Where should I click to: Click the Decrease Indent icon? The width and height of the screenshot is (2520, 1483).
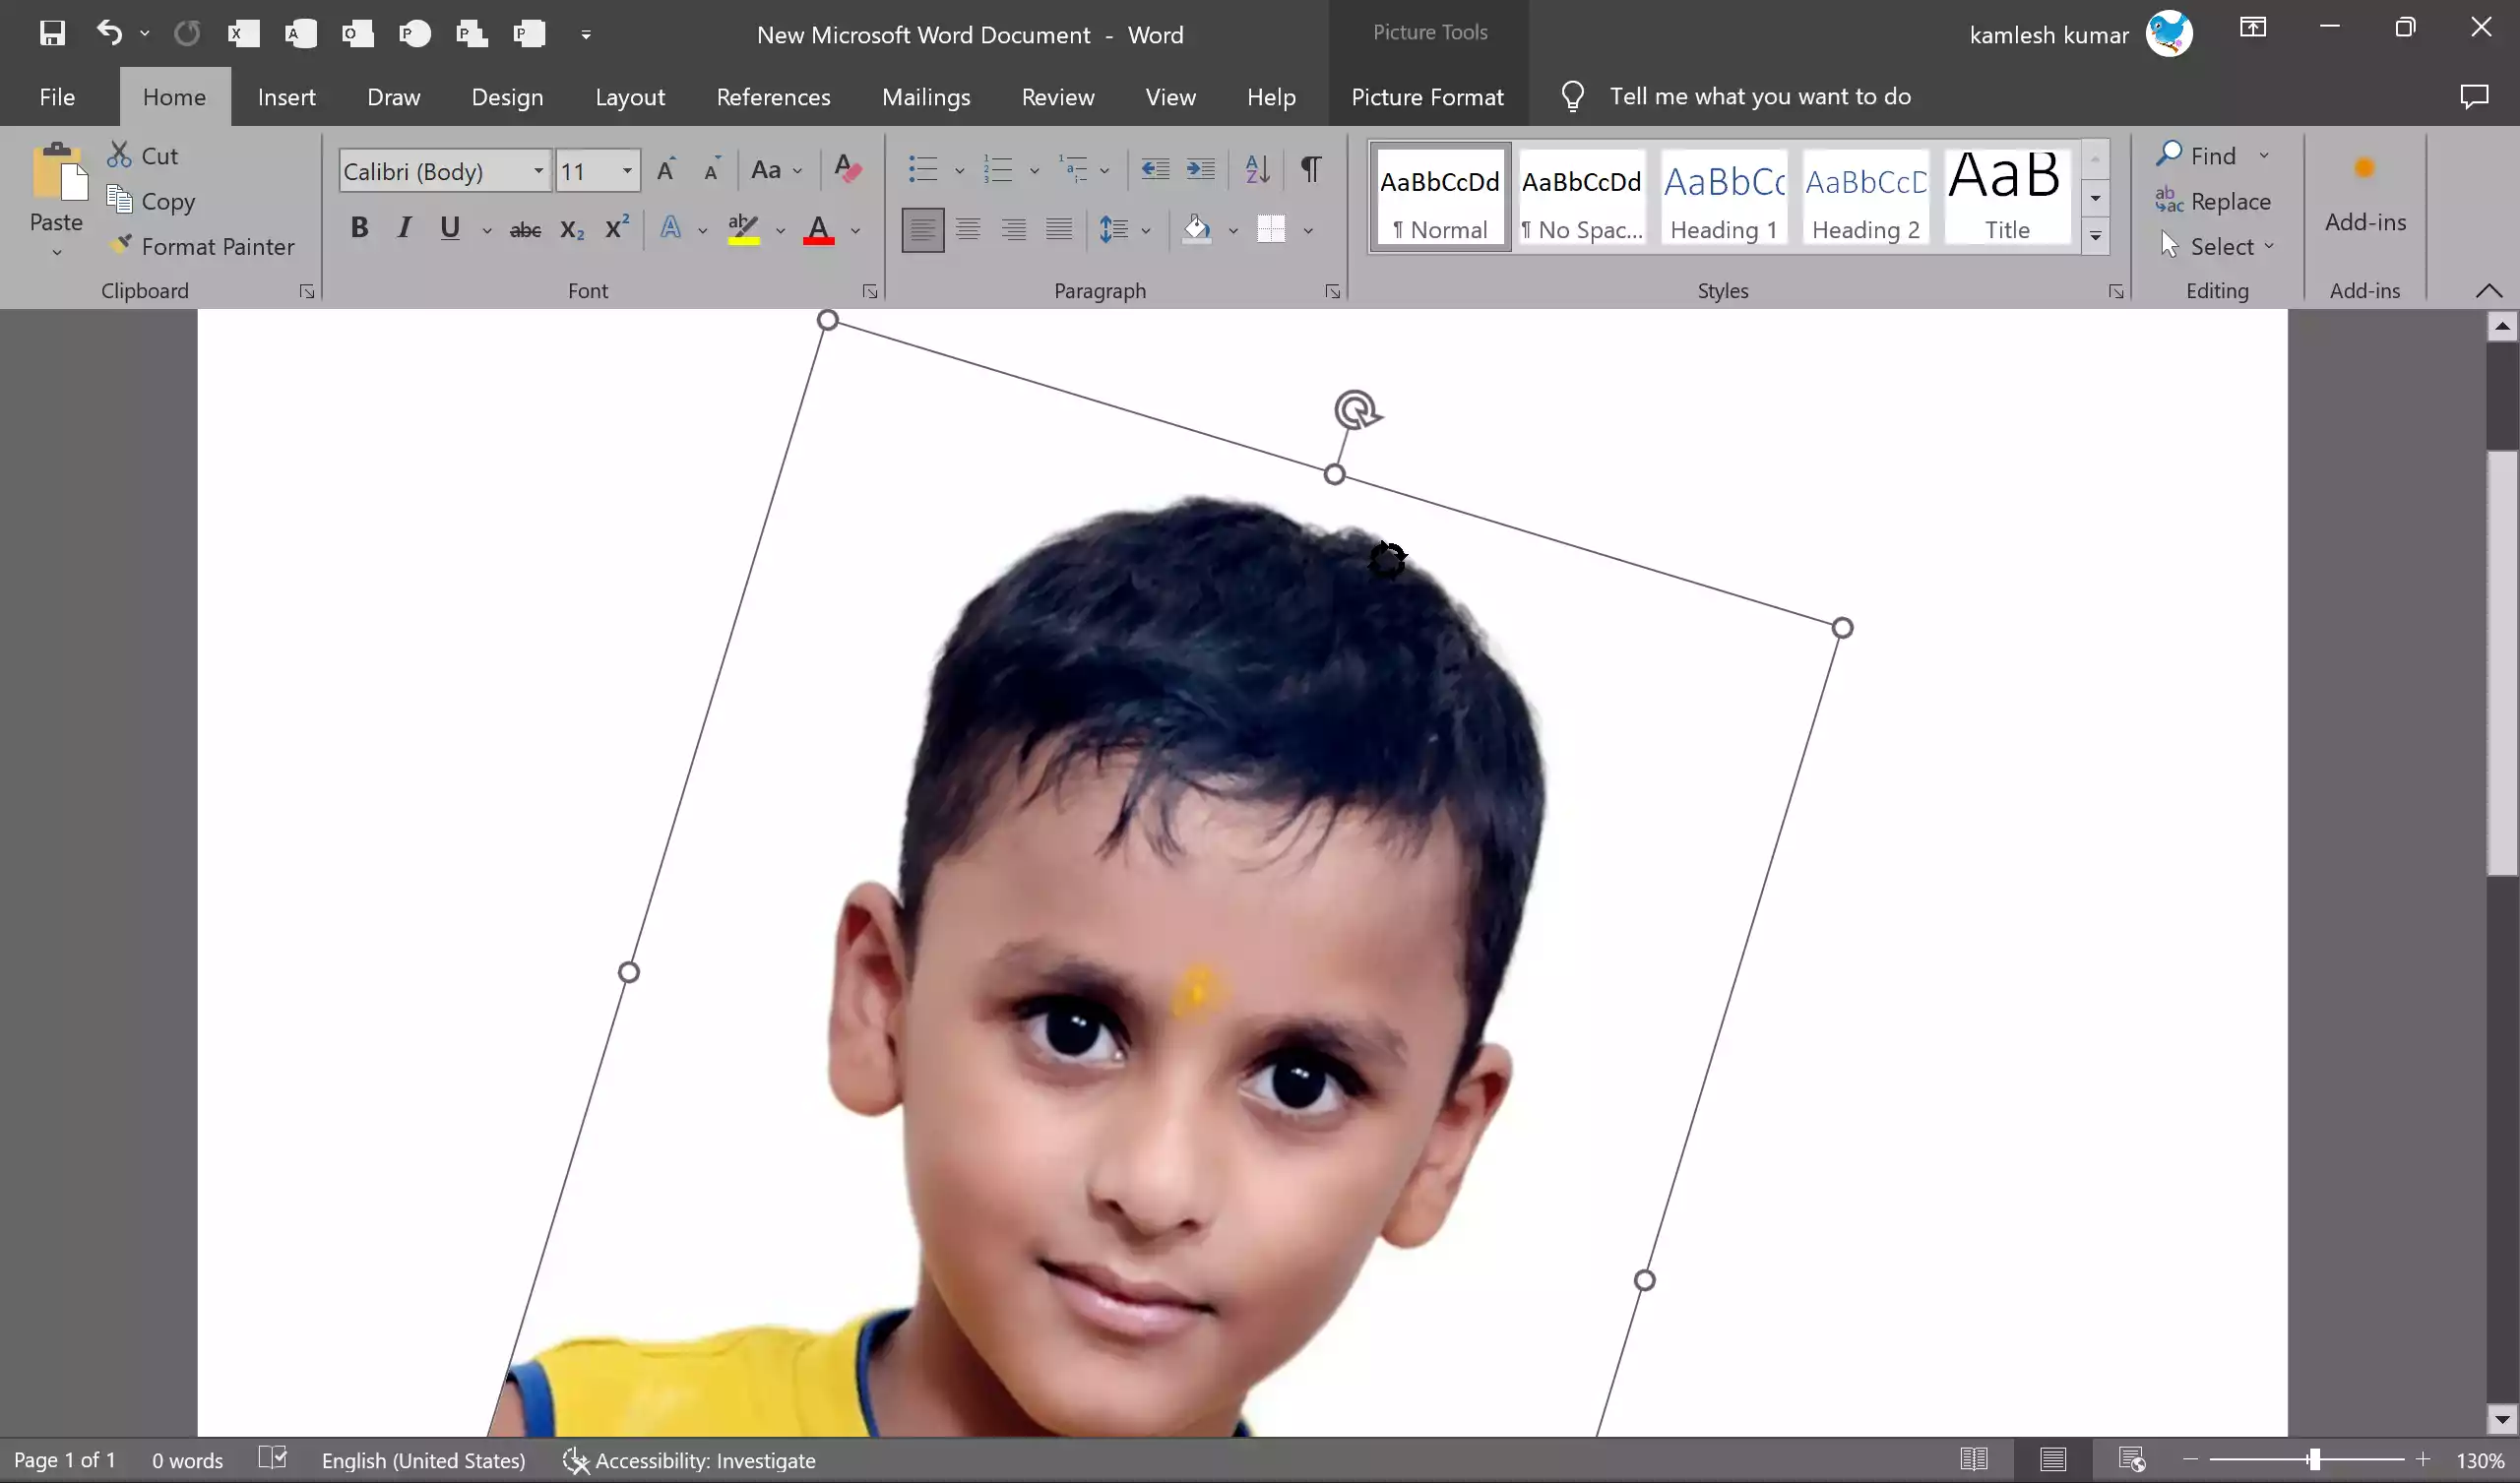click(x=1155, y=169)
